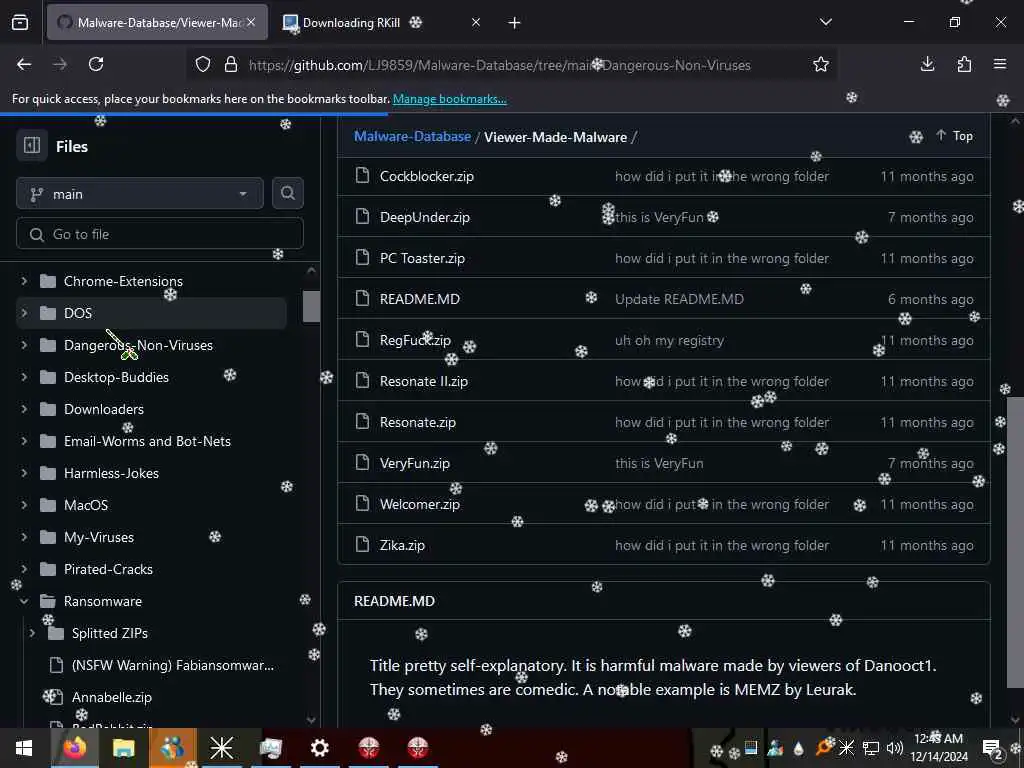Viewport: 1024px width, 768px height.
Task: Reload the current GitHub page
Action: [96, 64]
